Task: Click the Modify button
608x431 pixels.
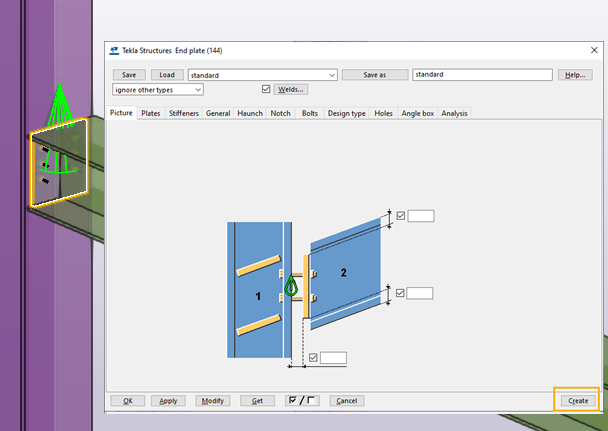Action: click(x=213, y=401)
